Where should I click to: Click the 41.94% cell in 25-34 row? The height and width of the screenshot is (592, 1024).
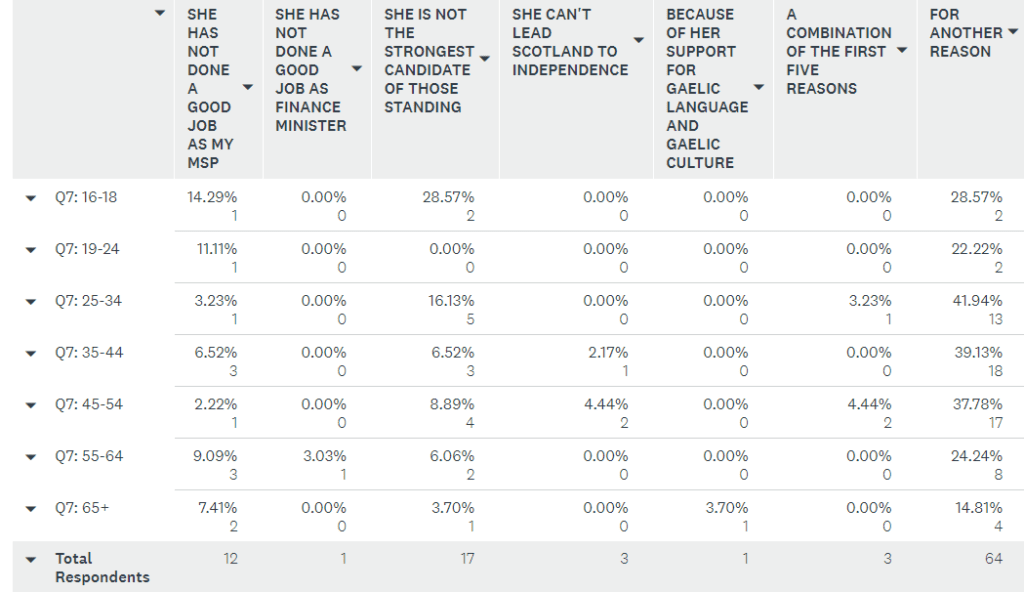pyautogui.click(x=977, y=301)
